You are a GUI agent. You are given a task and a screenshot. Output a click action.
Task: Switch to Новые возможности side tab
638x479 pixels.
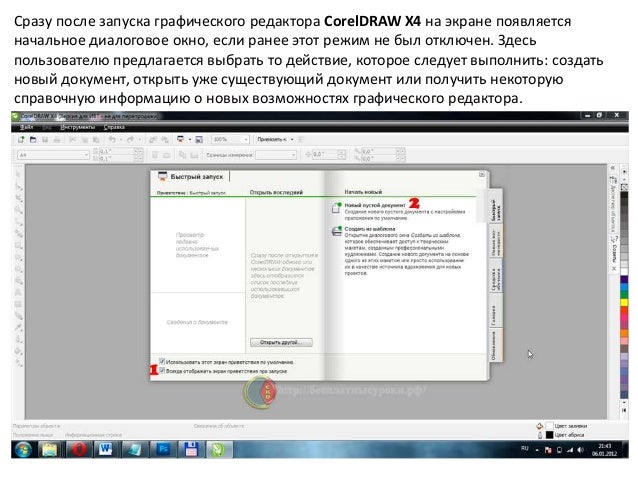pos(495,242)
